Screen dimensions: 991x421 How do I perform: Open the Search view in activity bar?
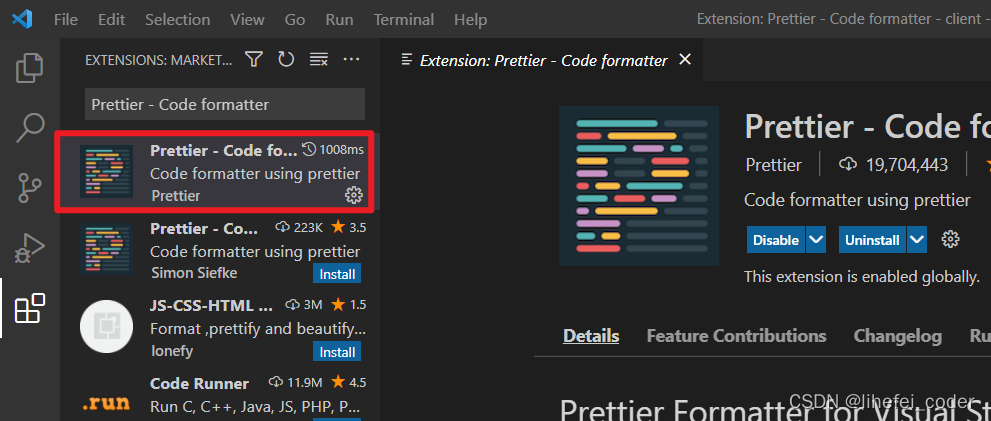pyautogui.click(x=30, y=128)
